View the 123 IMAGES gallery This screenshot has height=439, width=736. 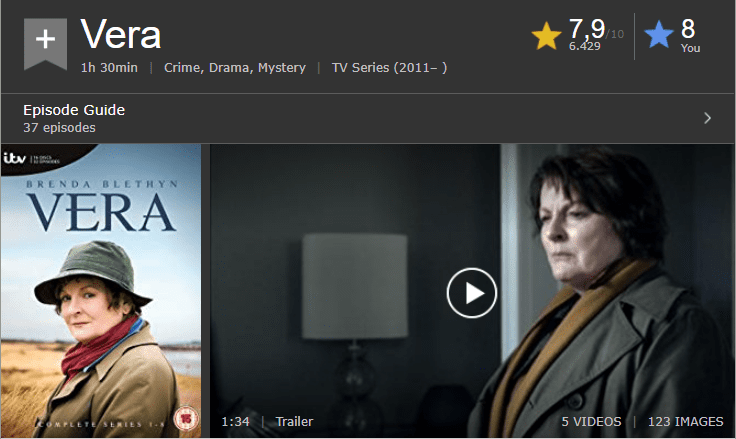[x=685, y=422]
